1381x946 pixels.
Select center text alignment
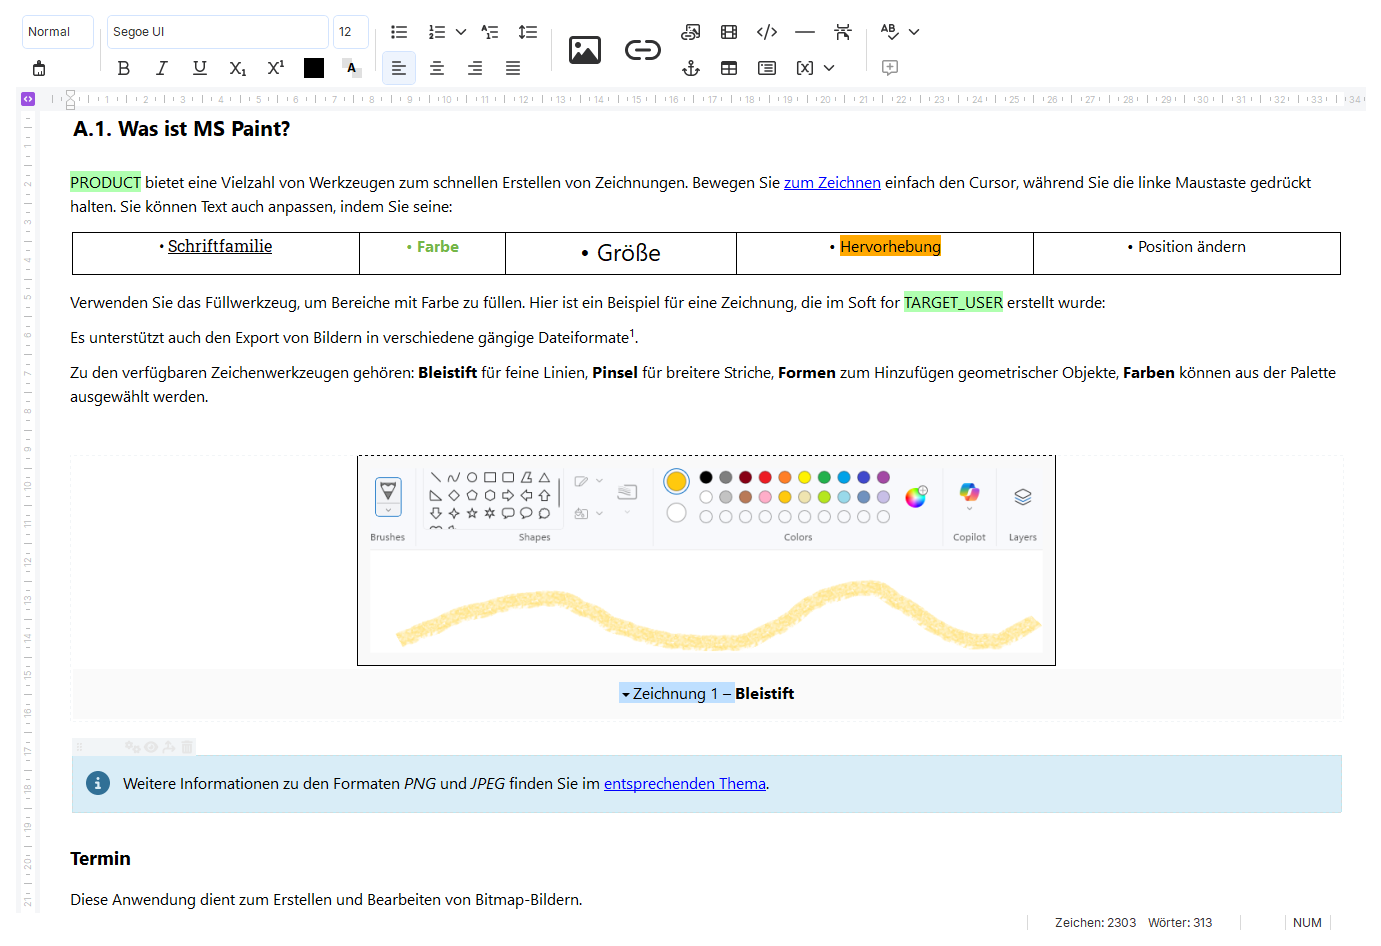(437, 68)
